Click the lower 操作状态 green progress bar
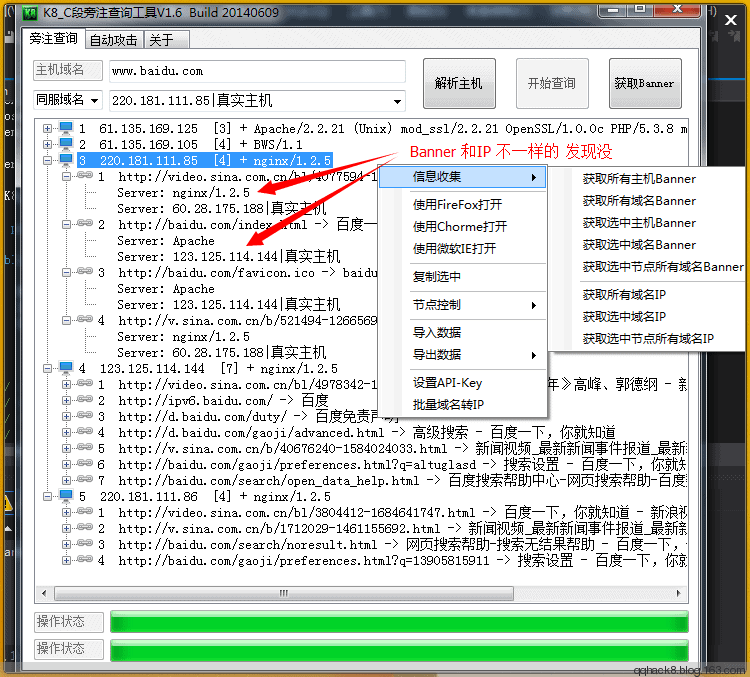Viewport: 750px width, 677px height. (399, 650)
